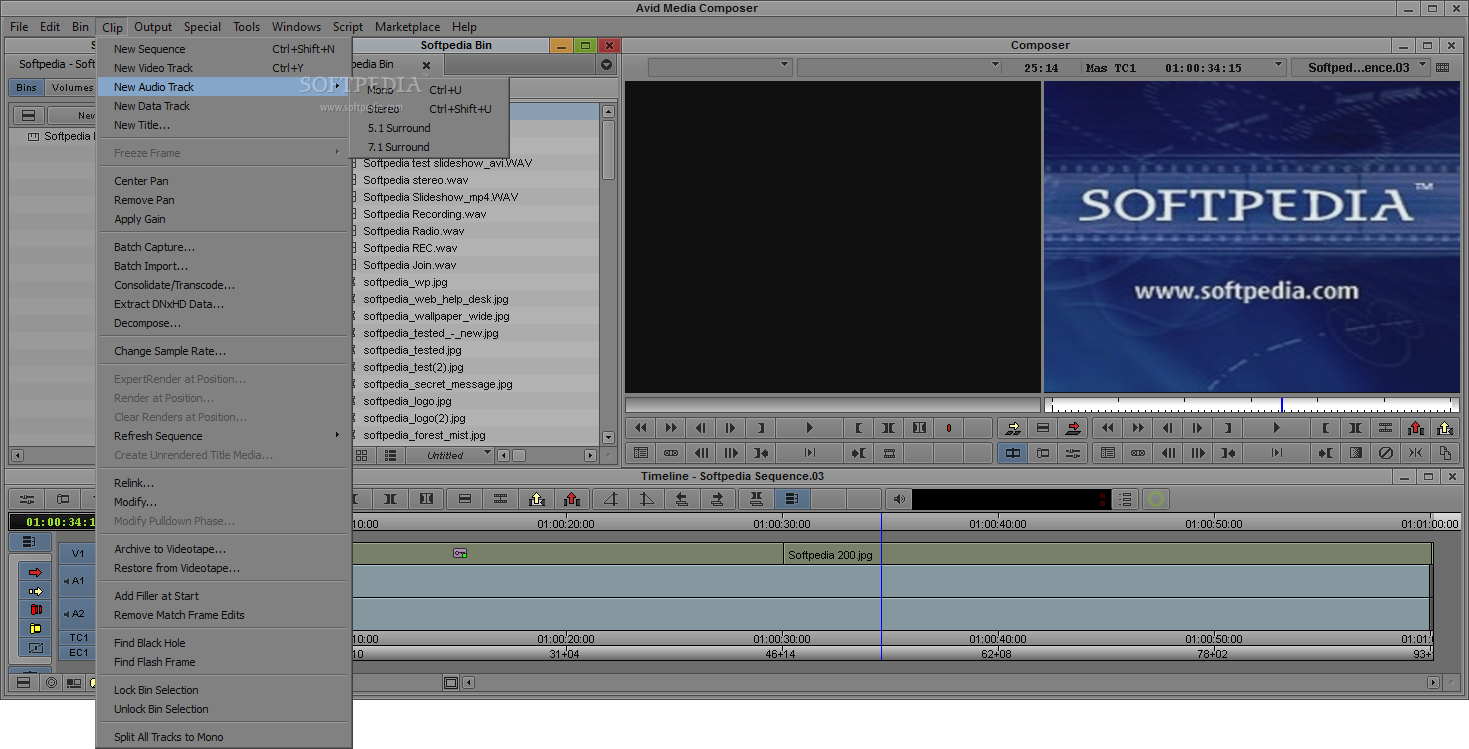Click bin scrollbar up arrow
Image resolution: width=1469 pixels, height=749 pixels.
click(608, 112)
